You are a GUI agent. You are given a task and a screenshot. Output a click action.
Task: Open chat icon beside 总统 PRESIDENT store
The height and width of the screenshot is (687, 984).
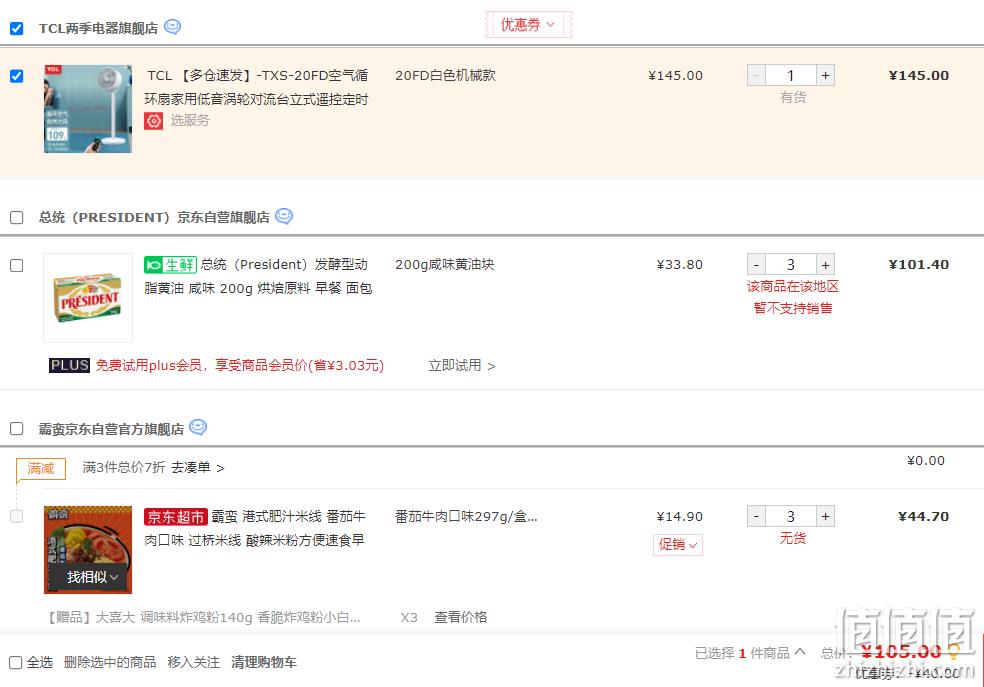[x=284, y=216]
